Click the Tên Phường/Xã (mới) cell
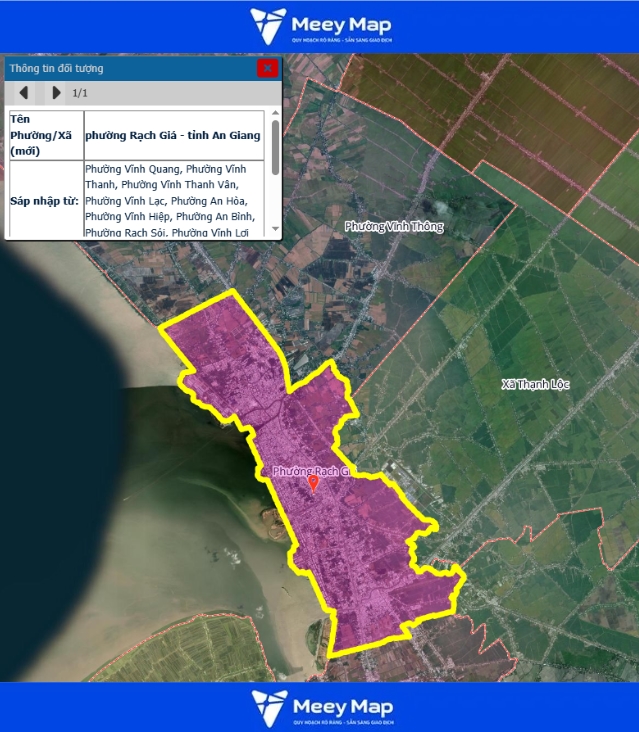Image resolution: width=639 pixels, height=732 pixels. click(x=46, y=135)
